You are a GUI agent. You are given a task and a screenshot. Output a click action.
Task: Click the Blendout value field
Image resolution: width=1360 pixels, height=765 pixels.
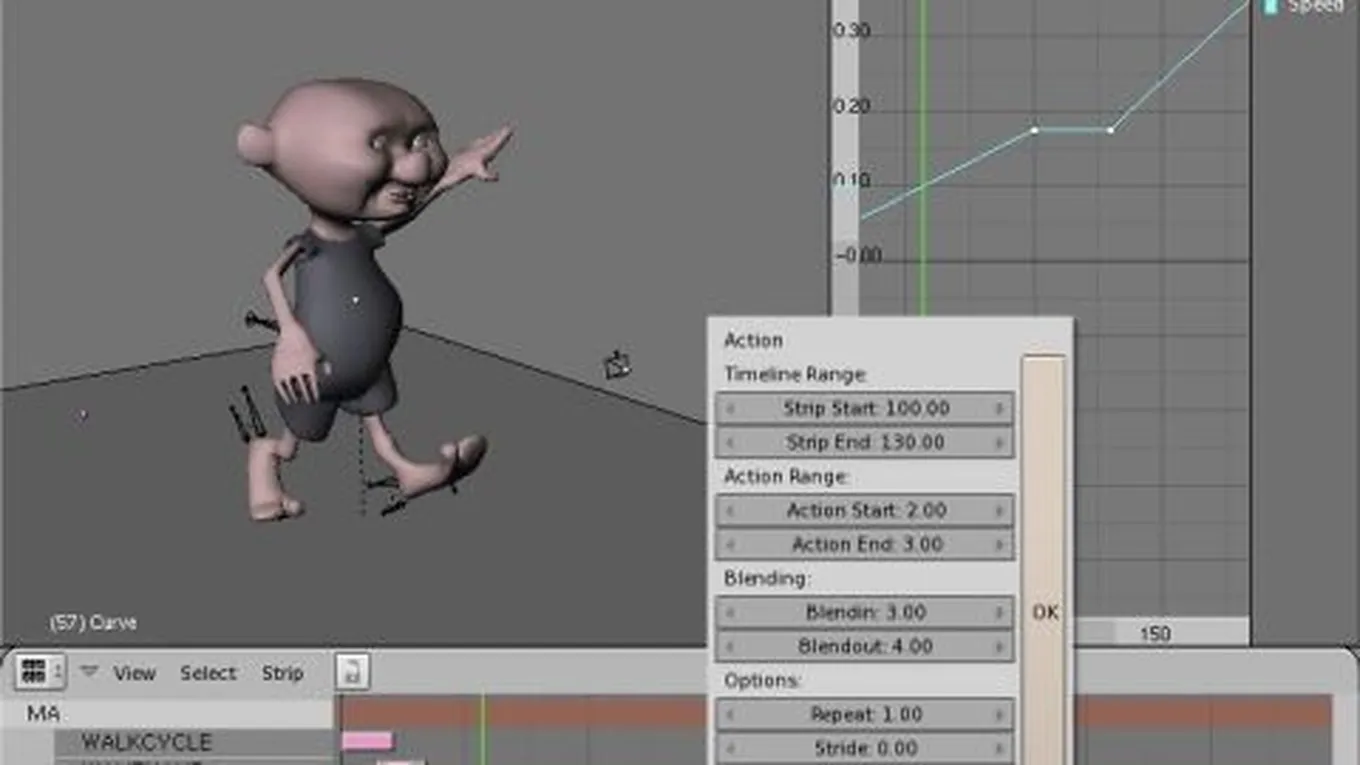point(865,646)
